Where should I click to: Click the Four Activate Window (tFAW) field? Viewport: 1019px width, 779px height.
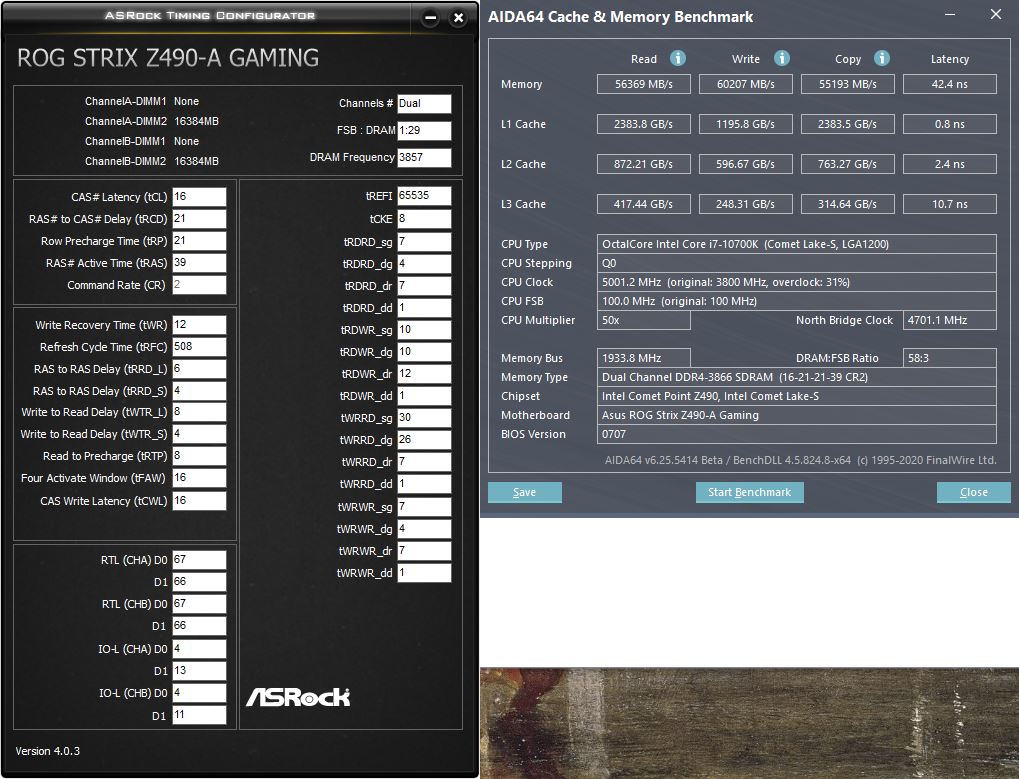(199, 478)
